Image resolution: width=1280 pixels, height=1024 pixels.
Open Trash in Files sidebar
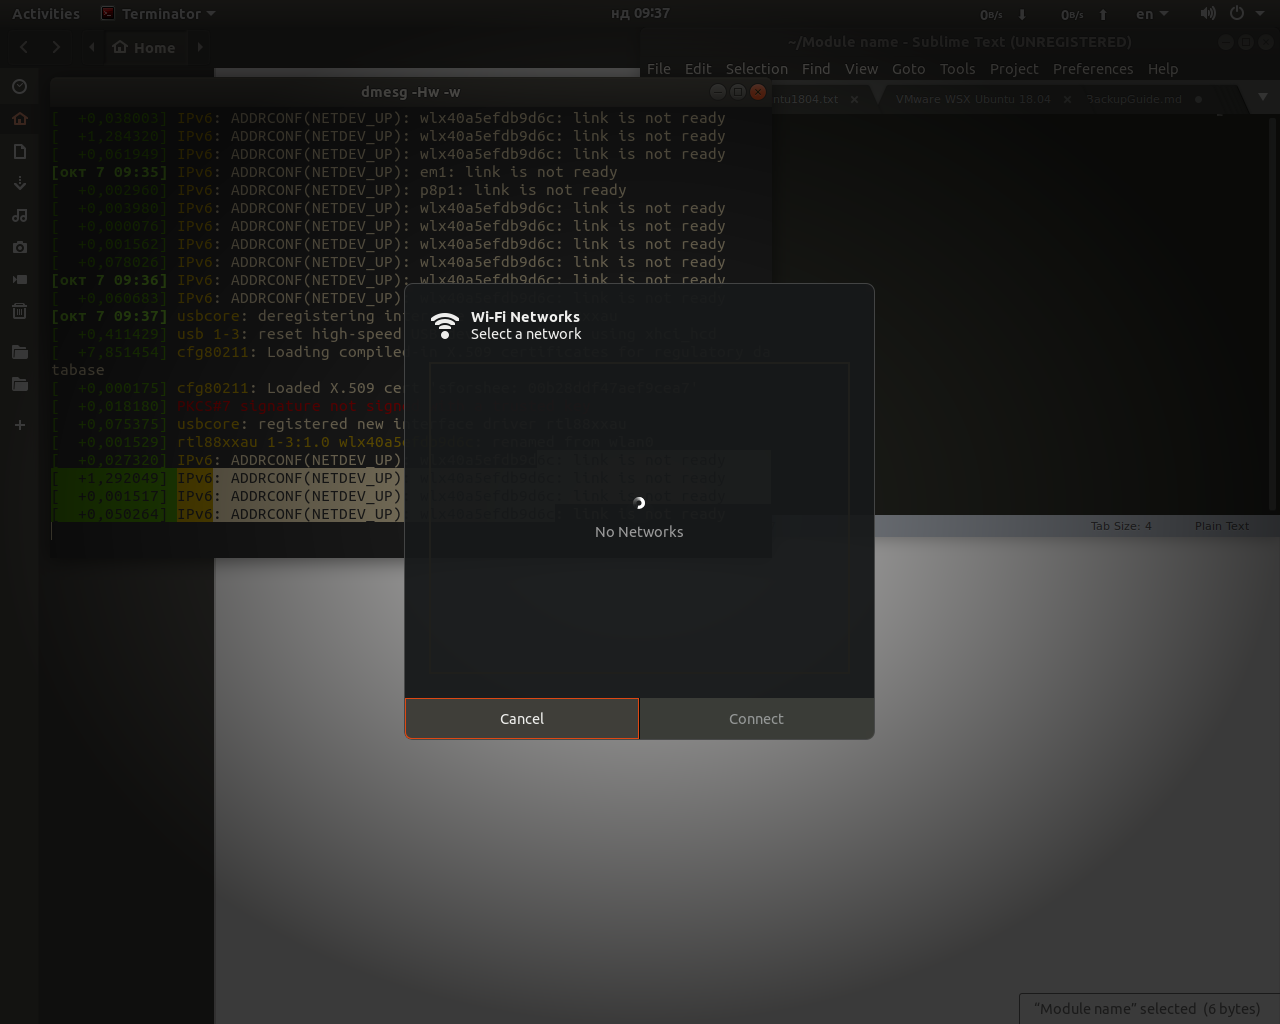(x=19, y=311)
